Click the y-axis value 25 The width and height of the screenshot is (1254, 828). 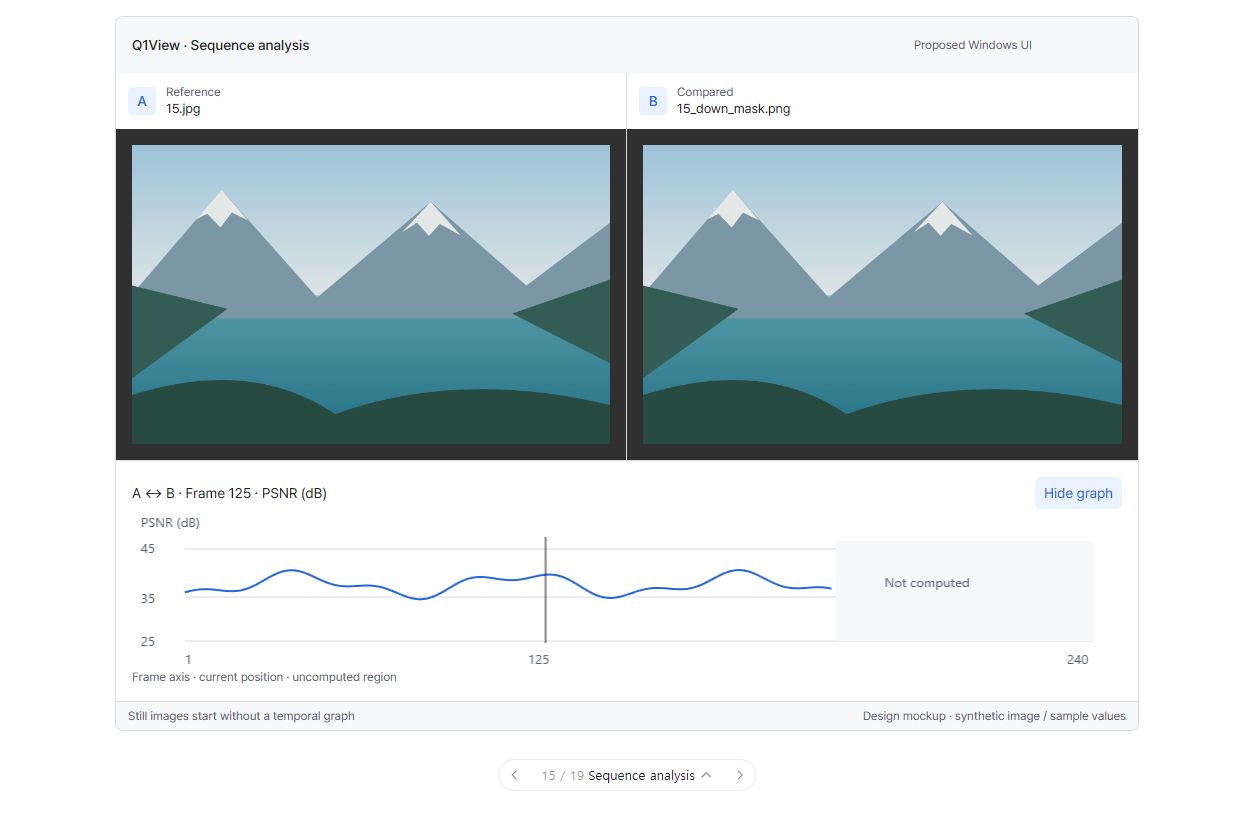pos(148,642)
